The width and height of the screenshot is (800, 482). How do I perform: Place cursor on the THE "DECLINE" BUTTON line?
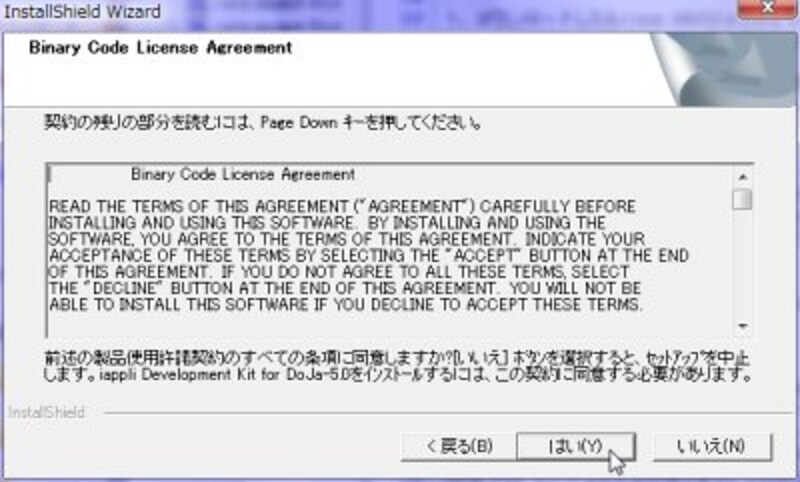pyautogui.click(x=345, y=288)
